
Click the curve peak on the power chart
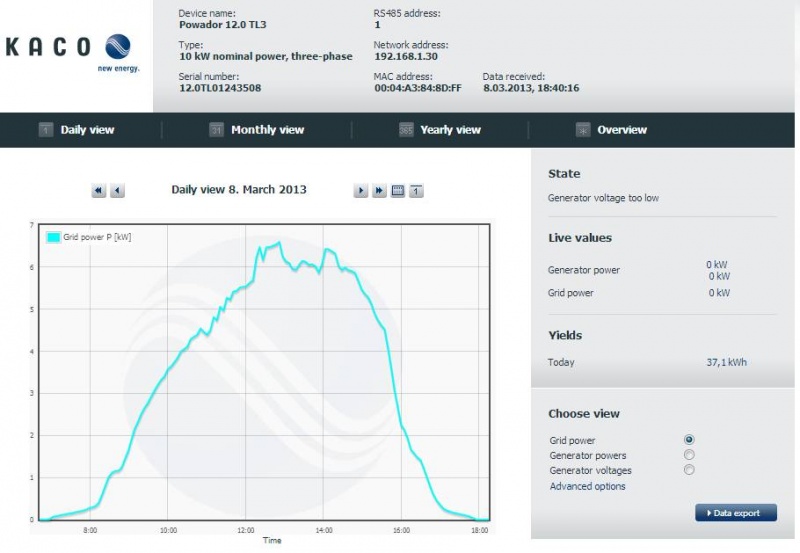pos(279,242)
